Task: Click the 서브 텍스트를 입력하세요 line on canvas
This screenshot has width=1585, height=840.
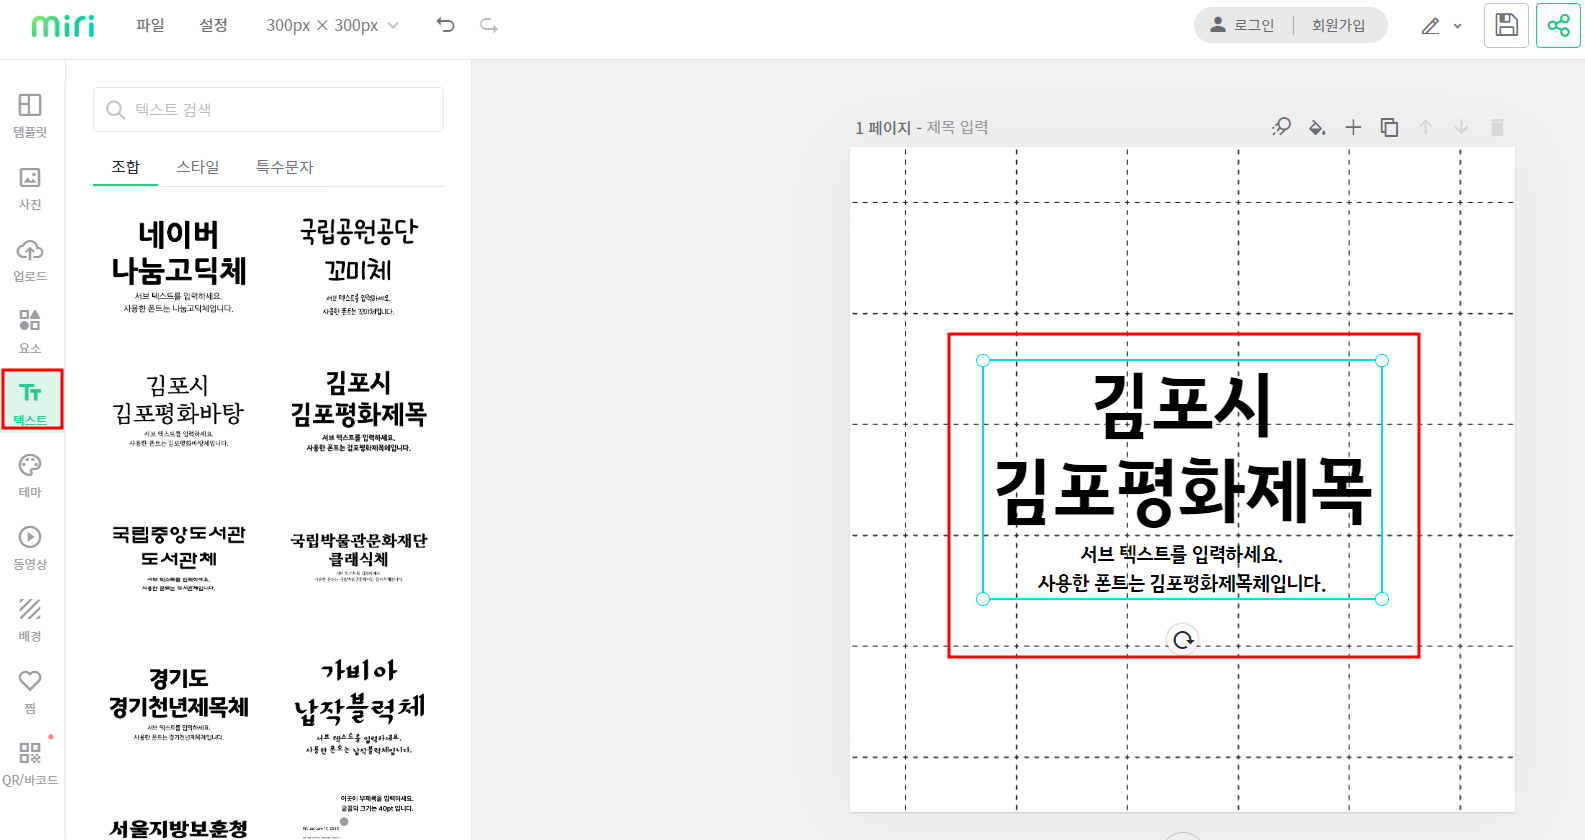Action: tap(1182, 554)
